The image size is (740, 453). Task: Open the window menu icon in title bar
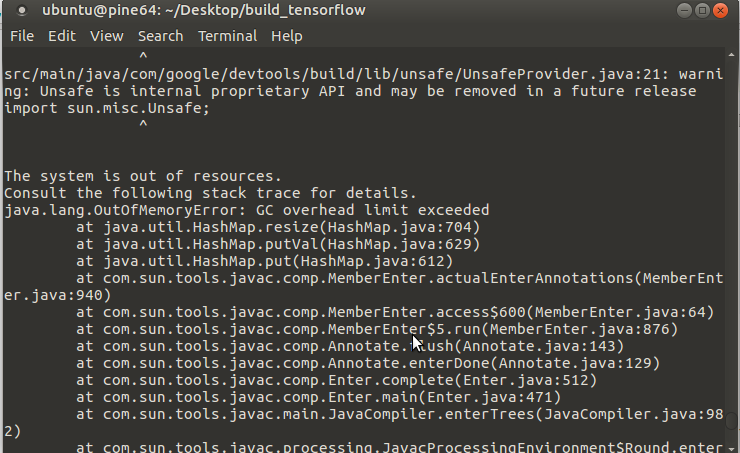(x=21, y=10)
